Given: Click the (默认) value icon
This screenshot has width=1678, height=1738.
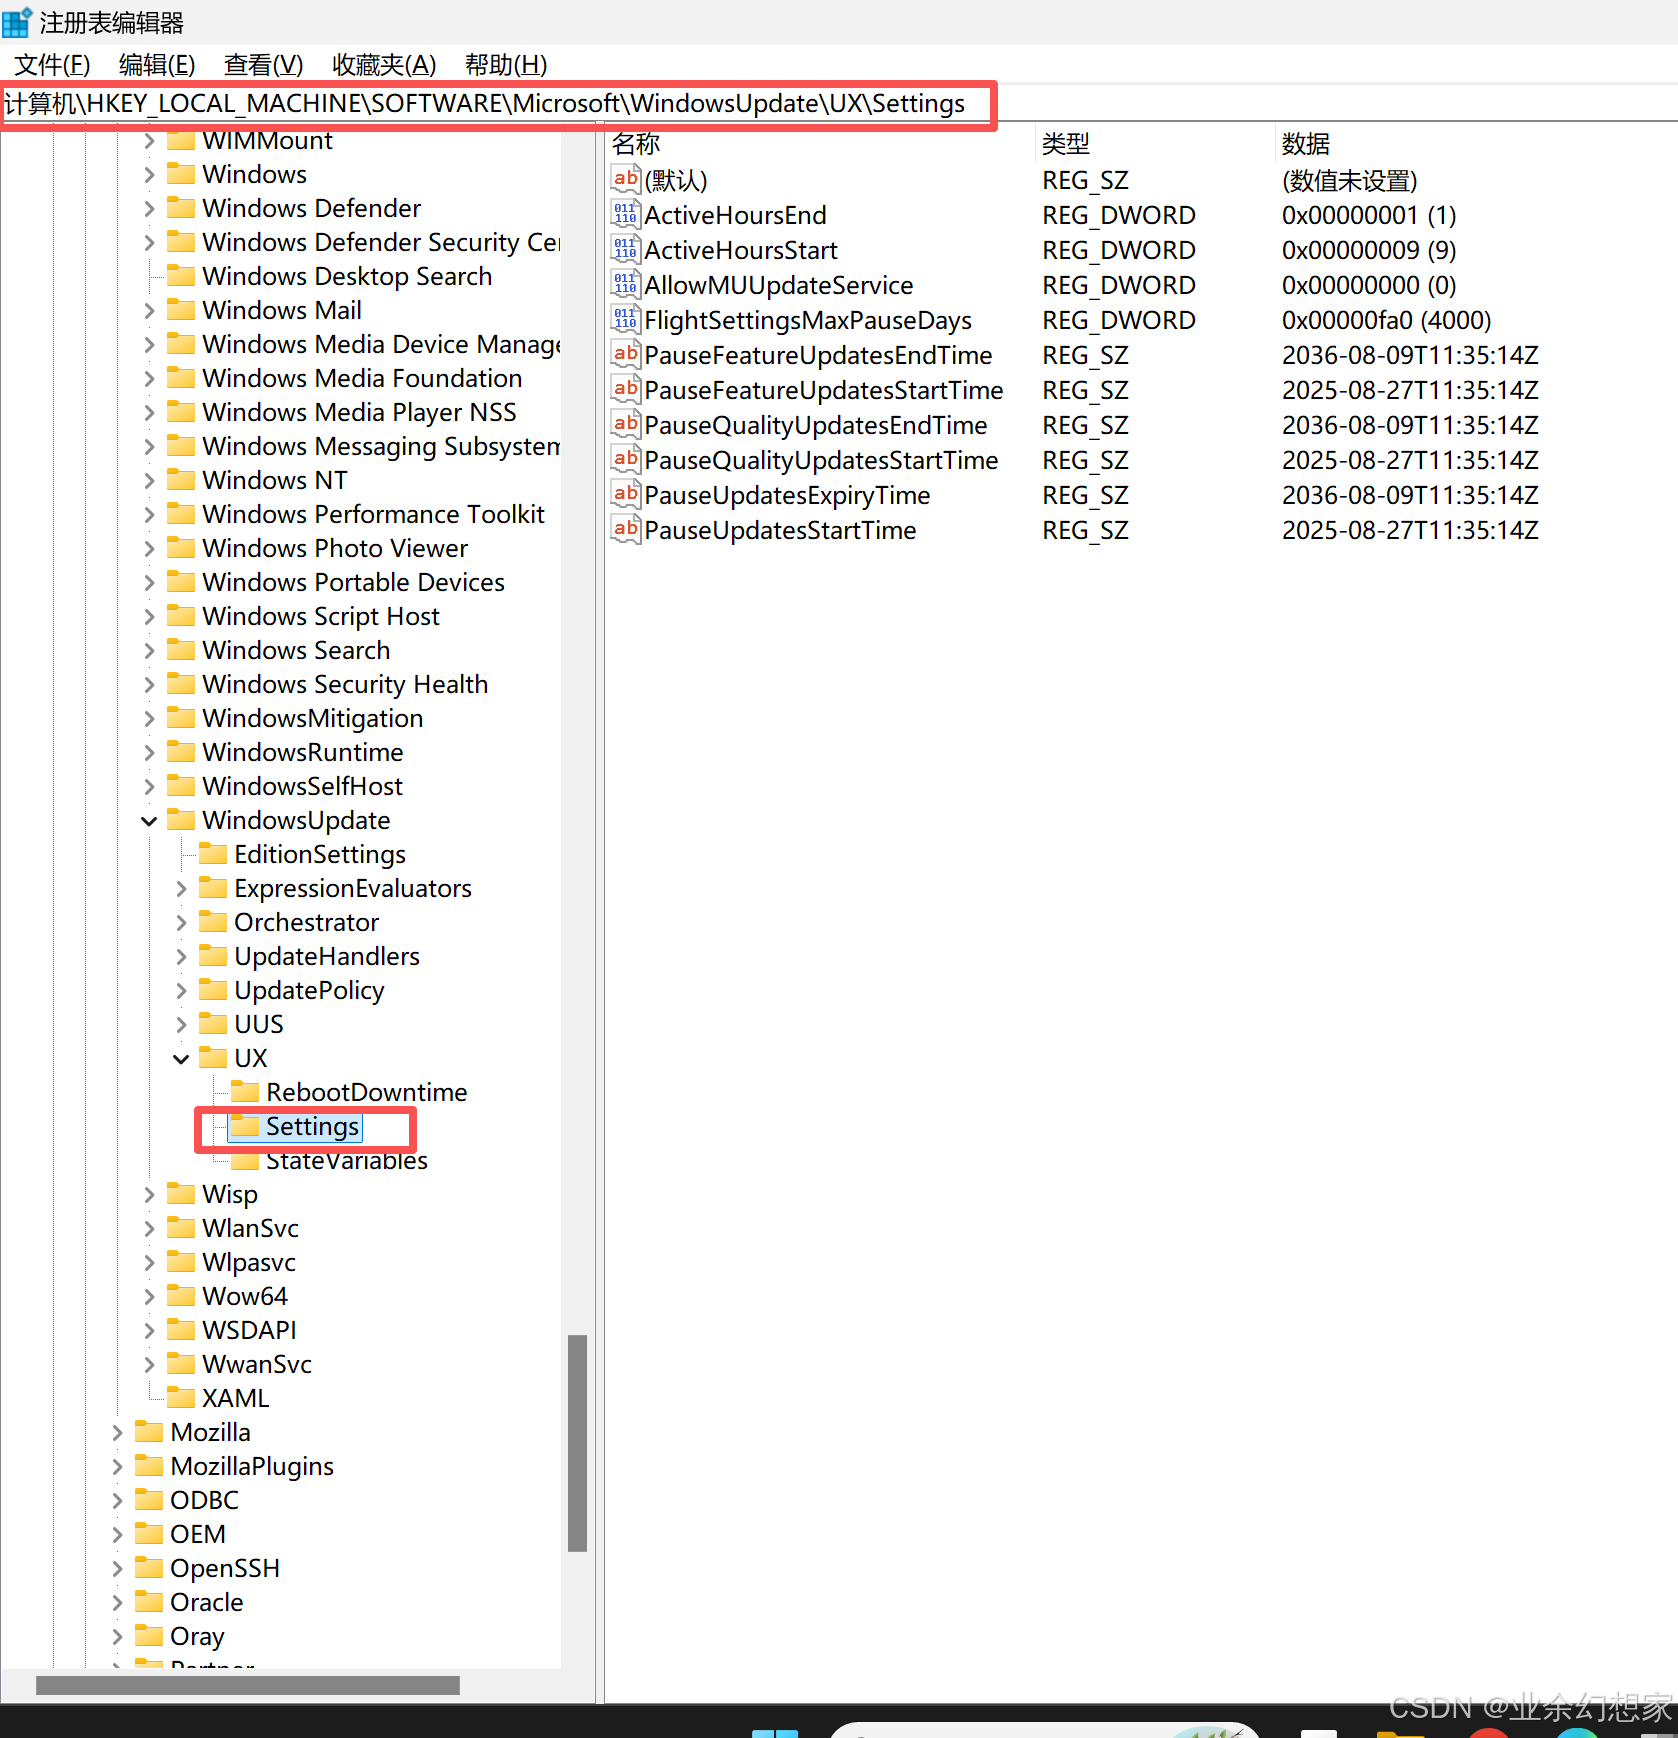Looking at the screenshot, I should (x=625, y=179).
